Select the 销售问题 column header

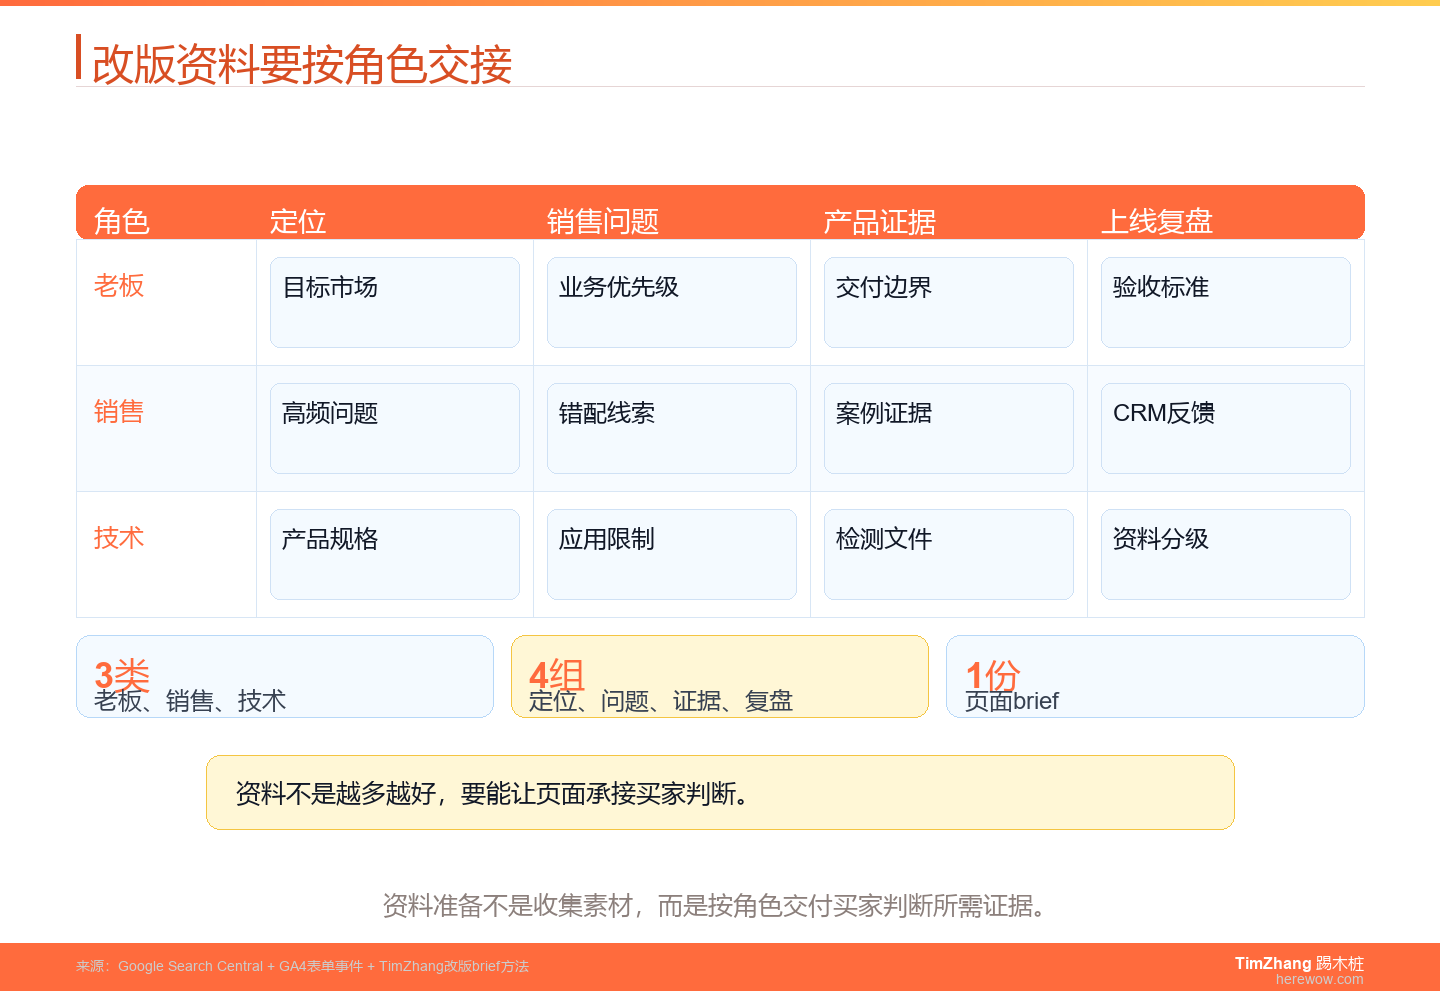coord(603,221)
